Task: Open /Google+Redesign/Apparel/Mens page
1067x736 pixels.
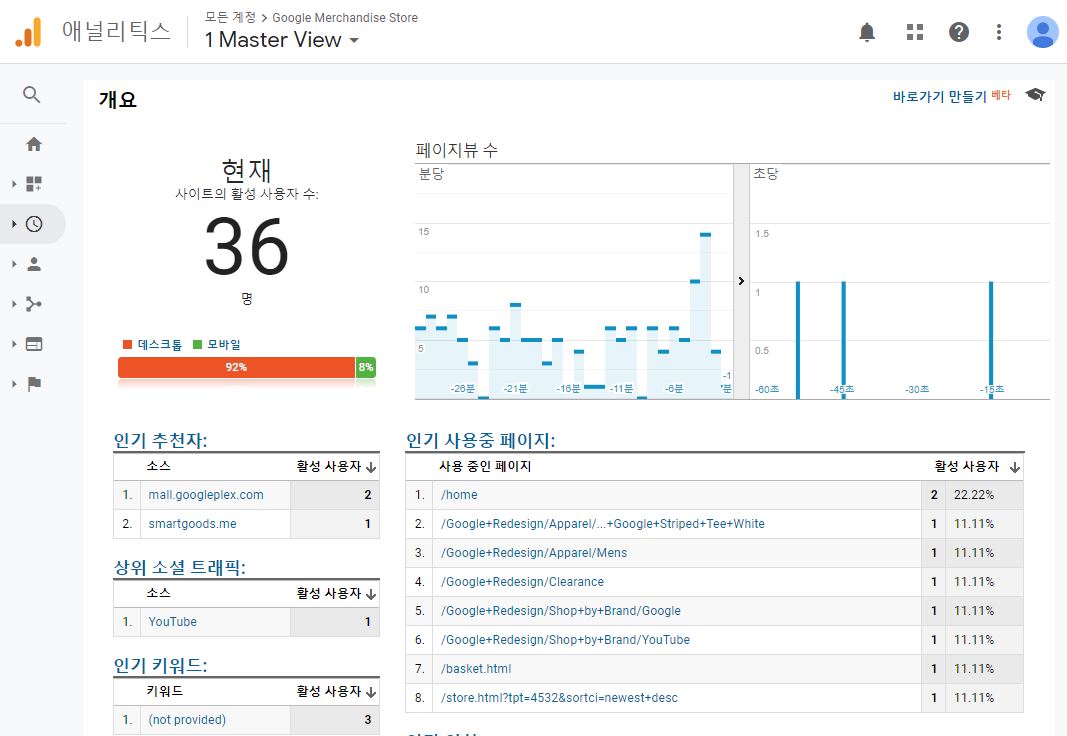Action: (534, 553)
